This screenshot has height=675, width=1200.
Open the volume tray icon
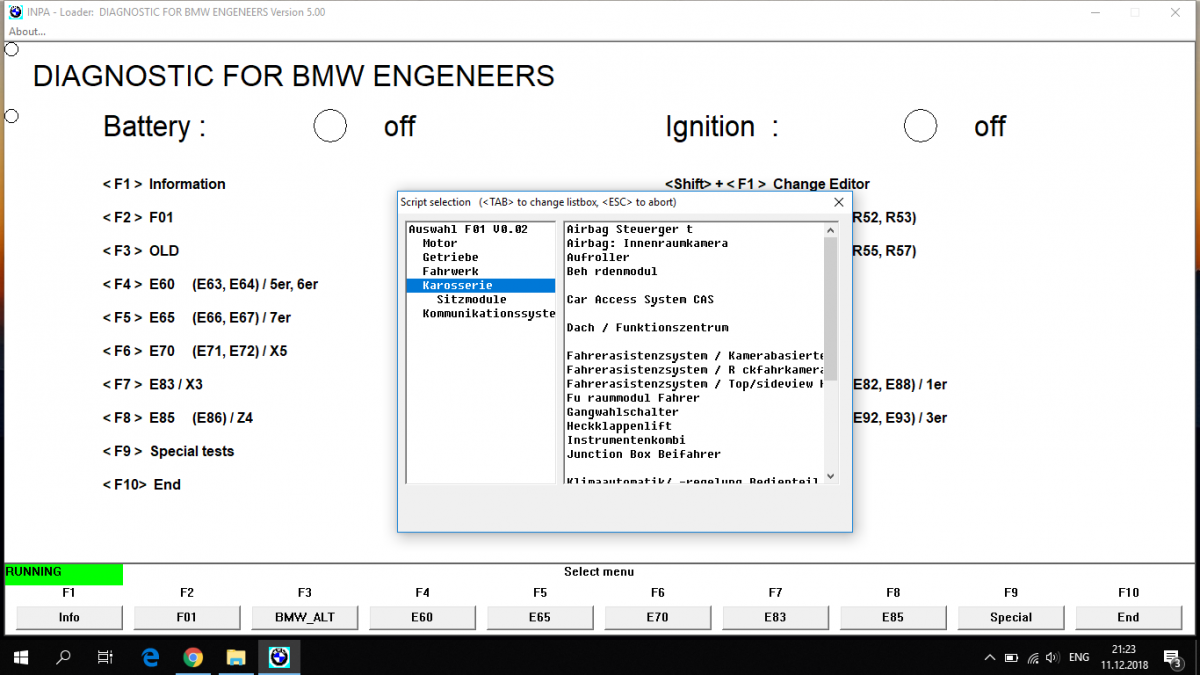[x=1050, y=657]
